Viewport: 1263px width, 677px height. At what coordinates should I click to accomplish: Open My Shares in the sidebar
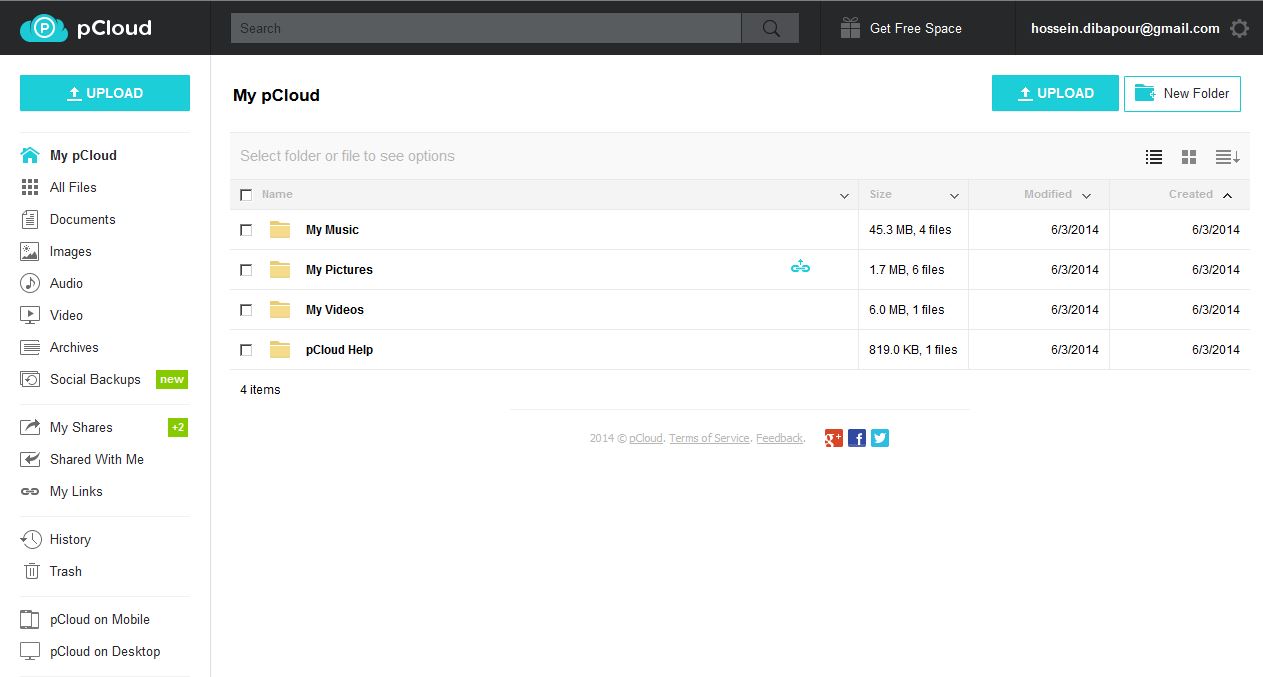tap(81, 427)
